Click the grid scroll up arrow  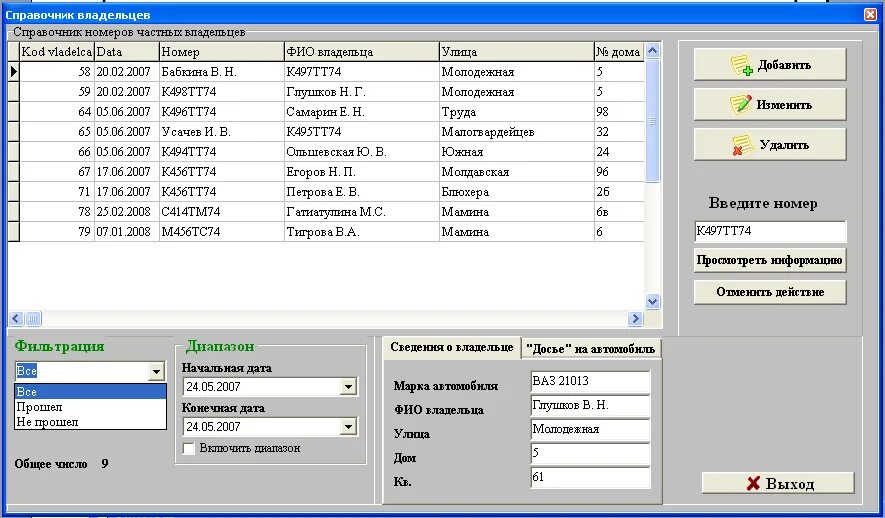(652, 51)
